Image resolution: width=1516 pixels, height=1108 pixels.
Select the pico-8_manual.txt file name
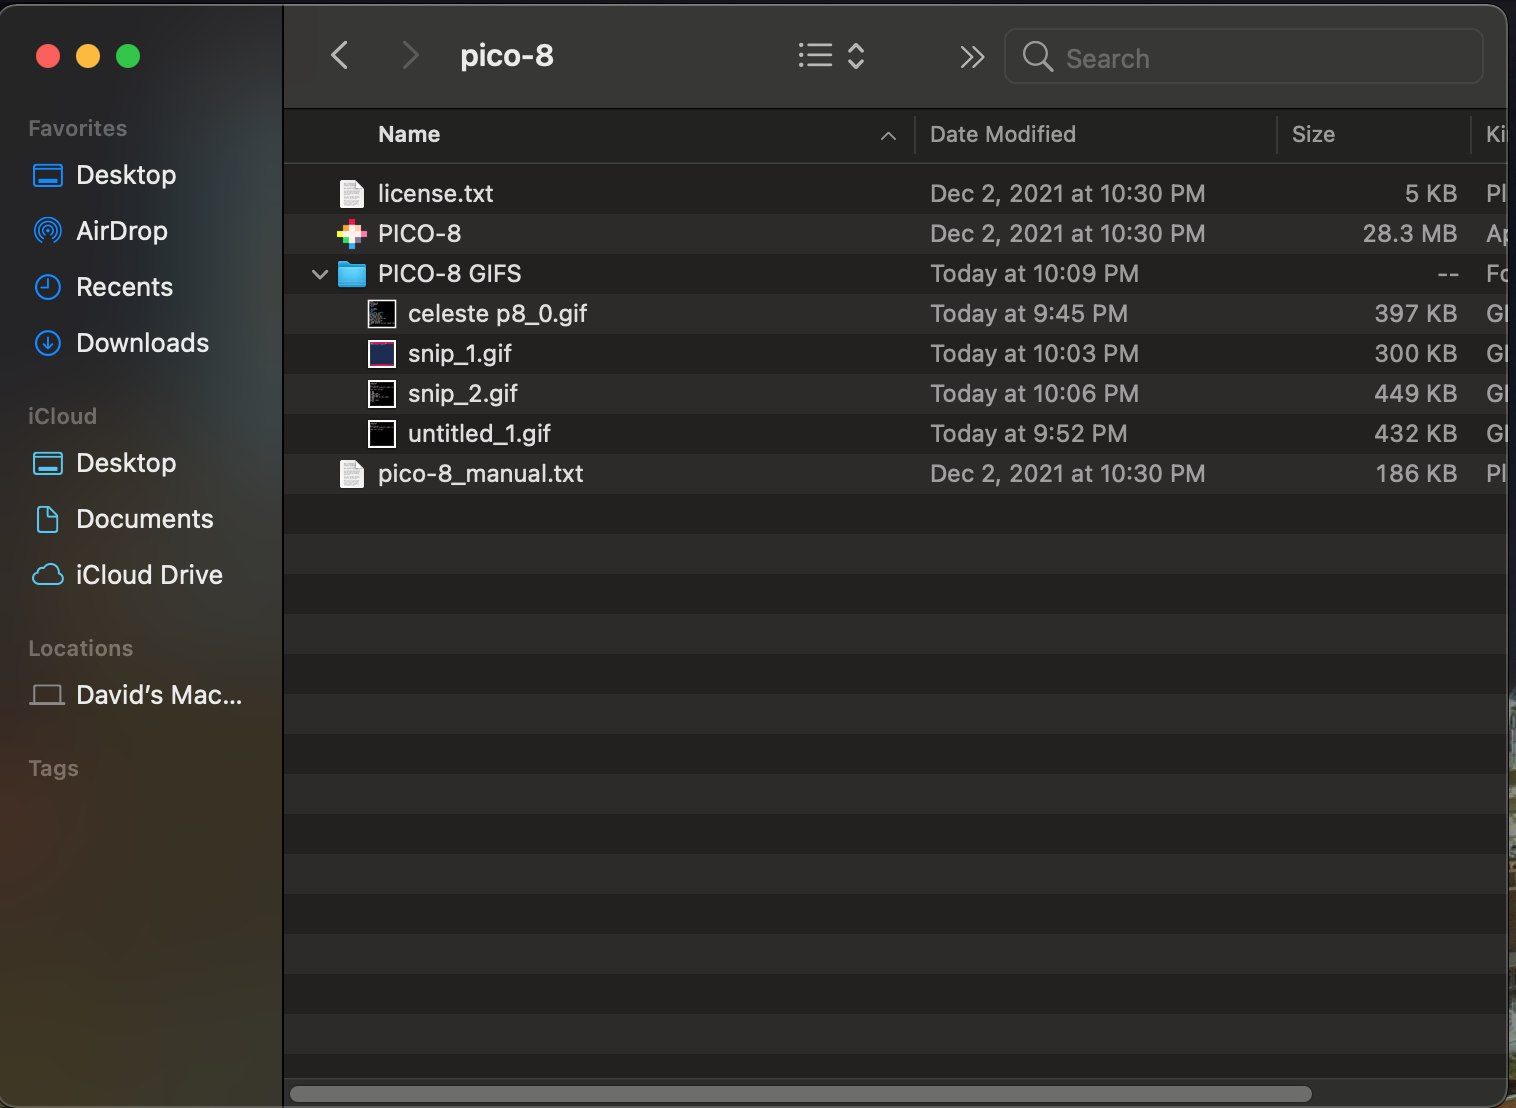click(x=480, y=474)
